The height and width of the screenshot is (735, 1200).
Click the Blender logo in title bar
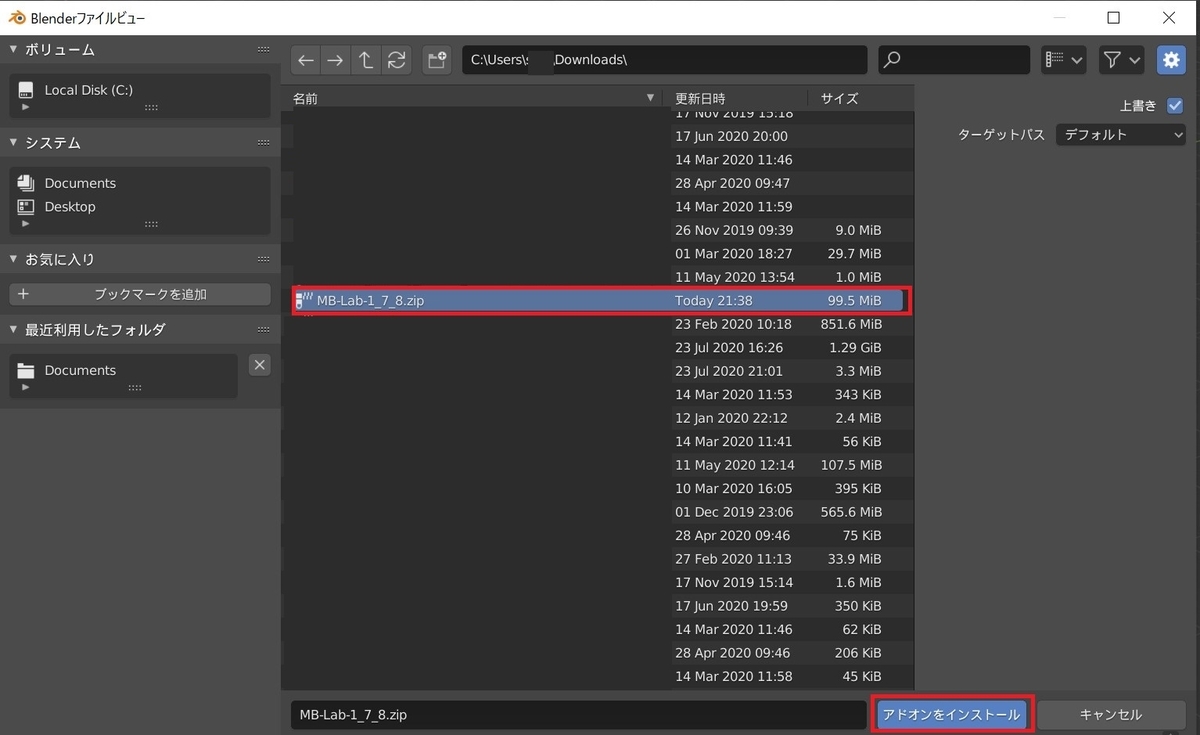(x=17, y=17)
